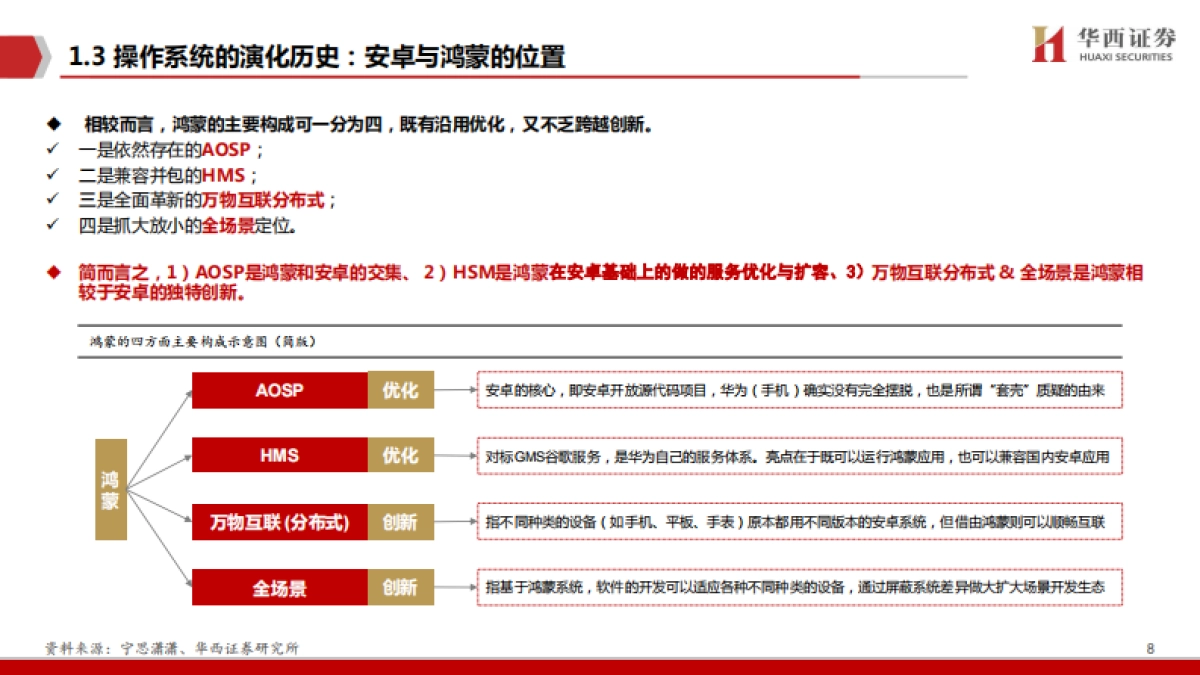Expand the arrow pointing to 全场景 description

[455, 588]
